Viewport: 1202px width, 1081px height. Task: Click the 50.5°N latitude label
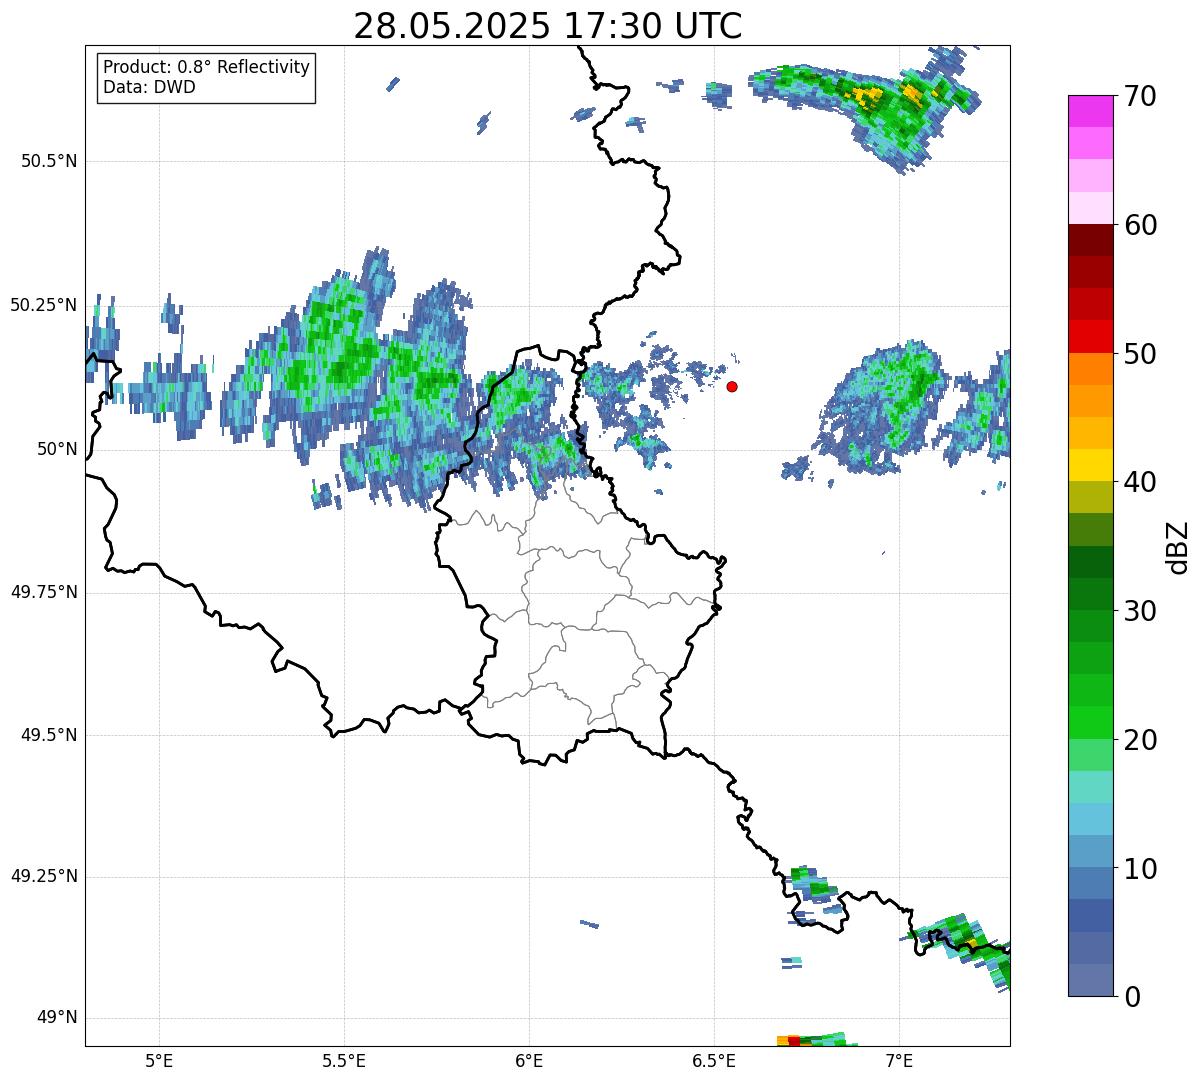pos(49,161)
